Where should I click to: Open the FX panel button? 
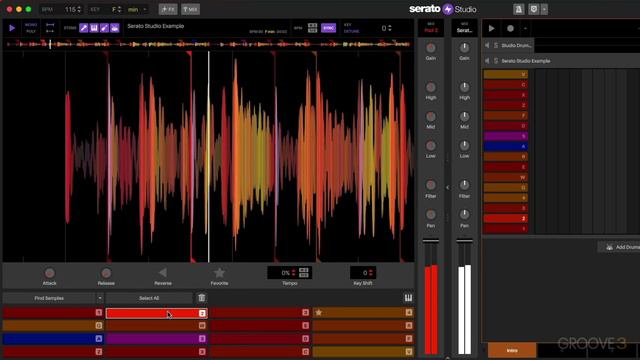(x=168, y=9)
